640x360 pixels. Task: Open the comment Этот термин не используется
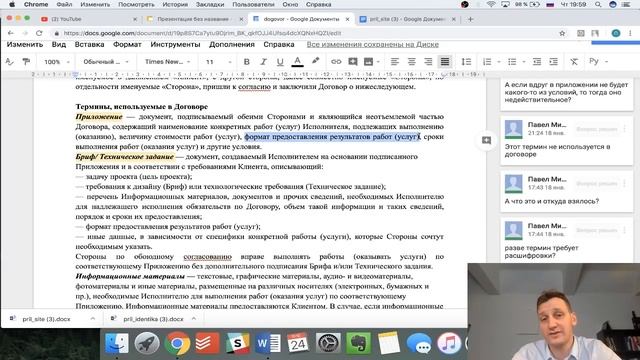567,140
